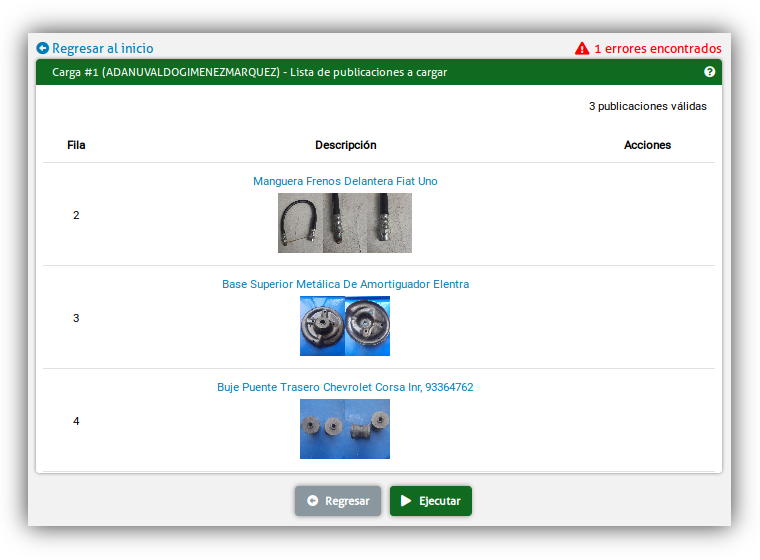
Task: Open the help question mark icon
Action: coord(709,72)
